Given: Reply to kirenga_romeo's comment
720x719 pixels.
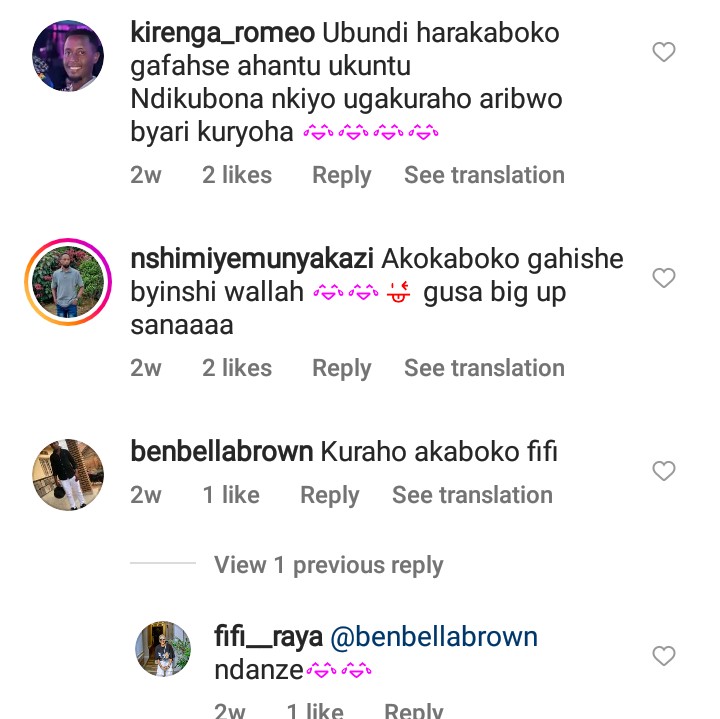Looking at the screenshot, I should coord(341,175).
